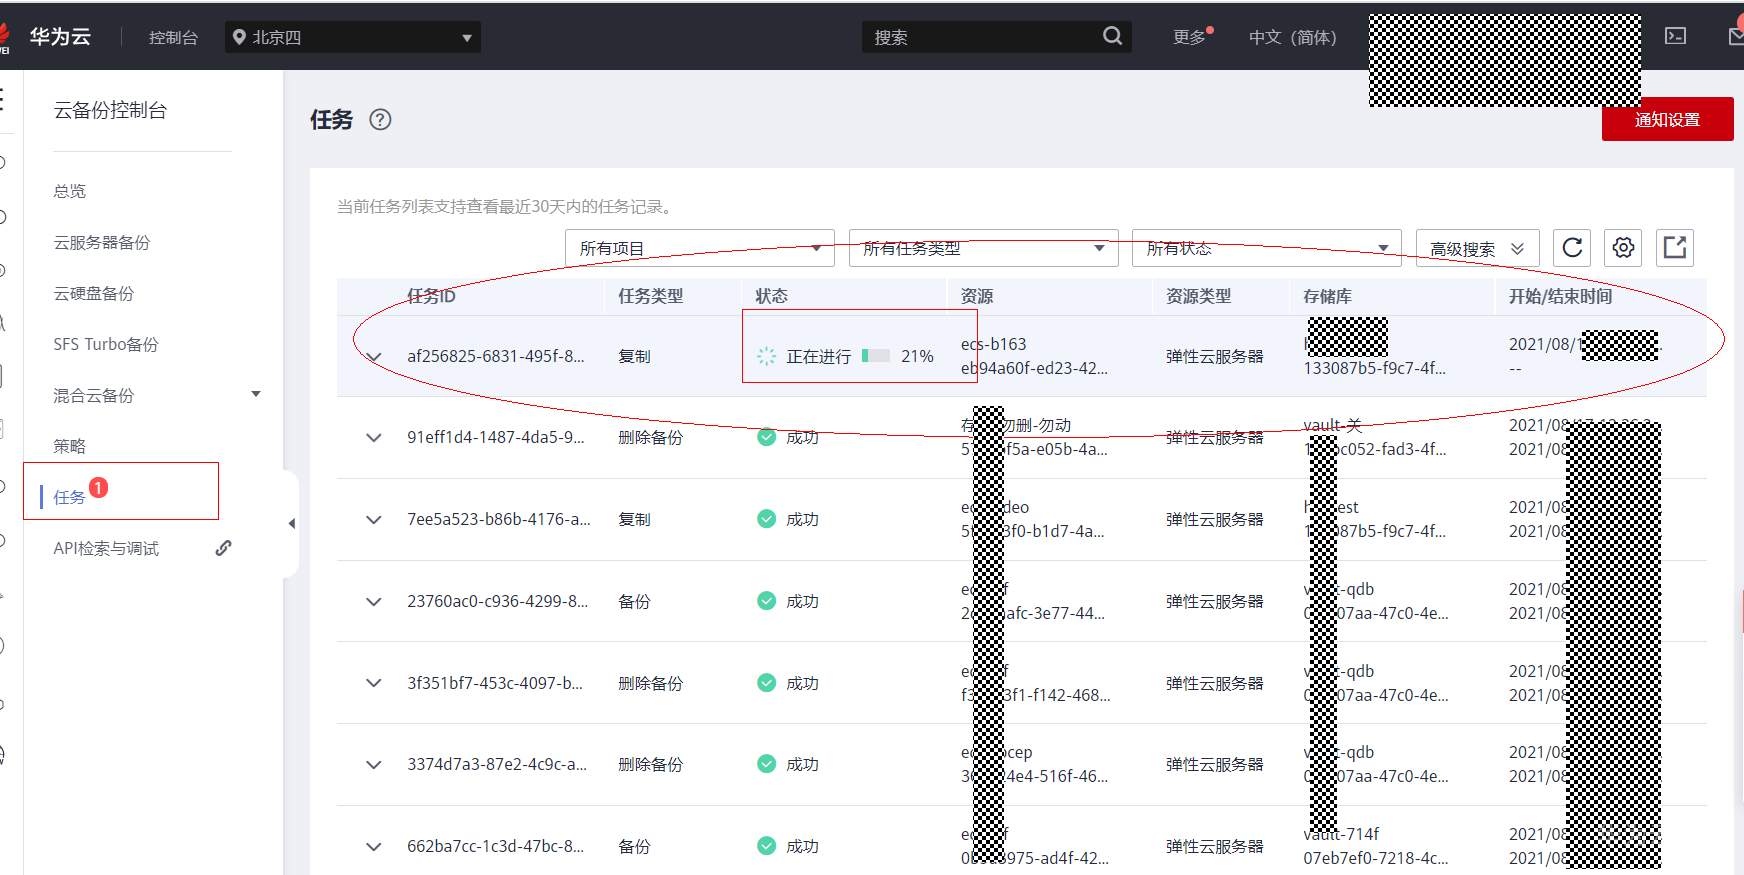Viewport: 1744px width, 875px height.
Task: Click the success check icon for task 662ba7cc
Action: [x=767, y=846]
